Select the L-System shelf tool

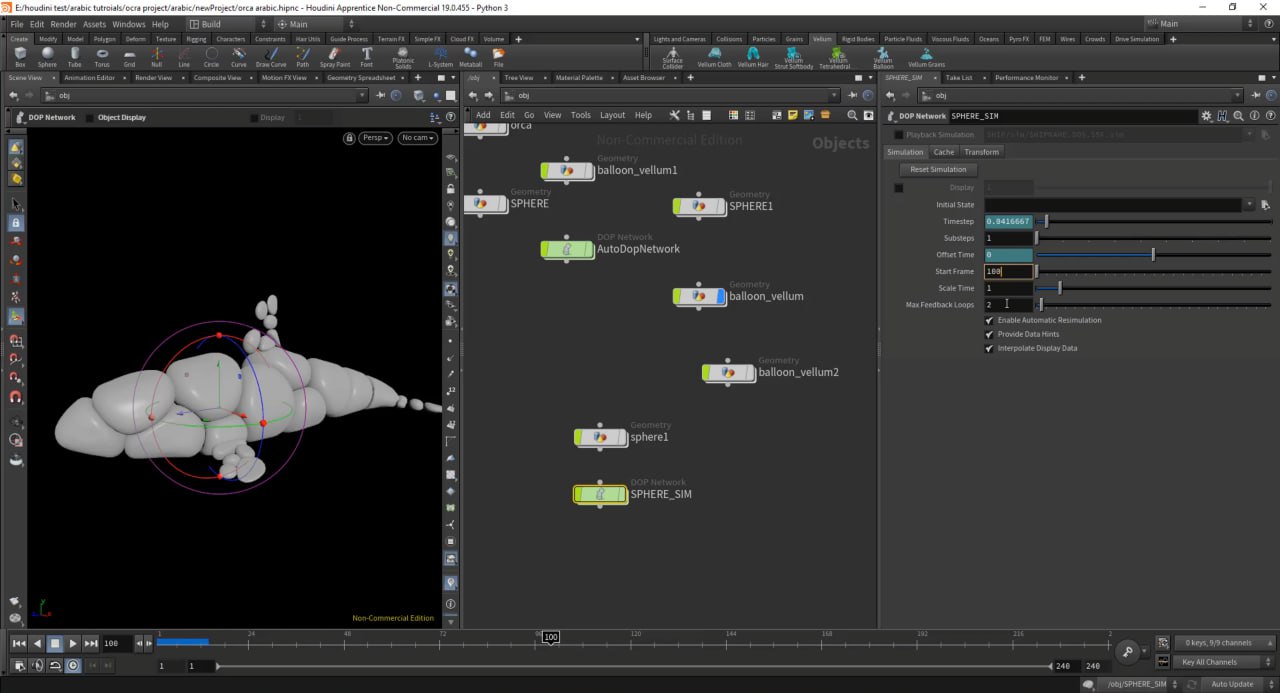coord(440,56)
